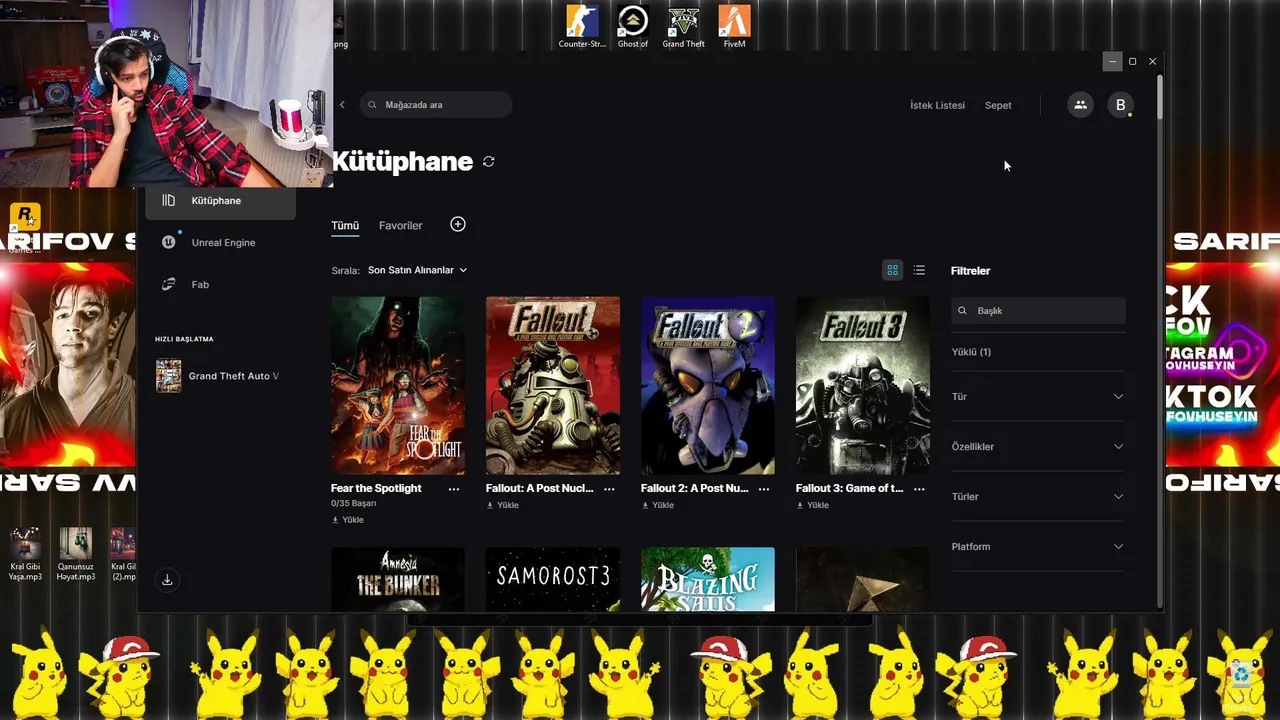Open İstek Listesi wishlist
This screenshot has height=720, width=1280.
(937, 105)
